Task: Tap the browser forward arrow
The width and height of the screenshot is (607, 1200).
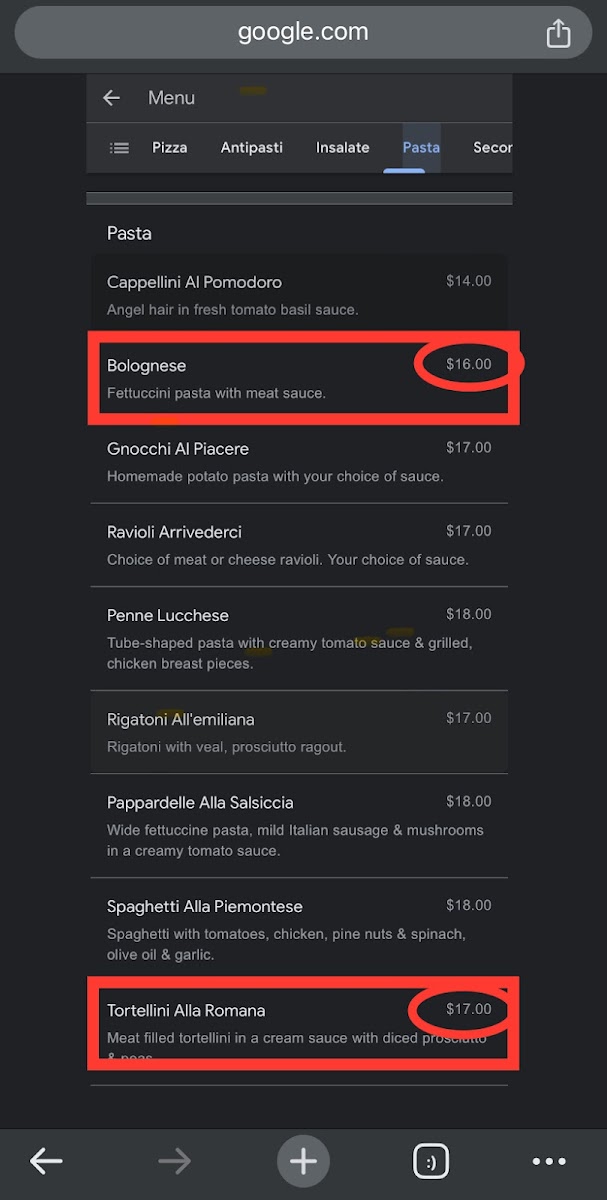Action: pyautogui.click(x=174, y=1161)
